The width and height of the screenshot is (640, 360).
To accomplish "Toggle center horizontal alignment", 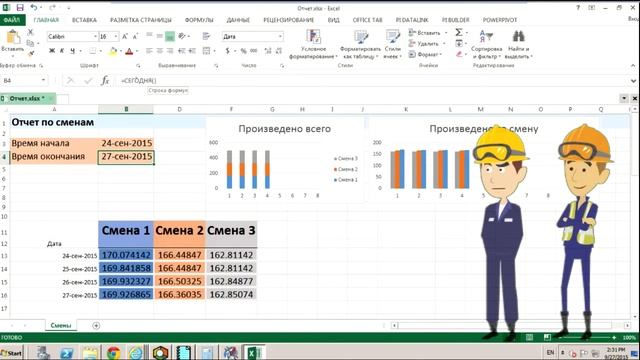I will [x=160, y=51].
